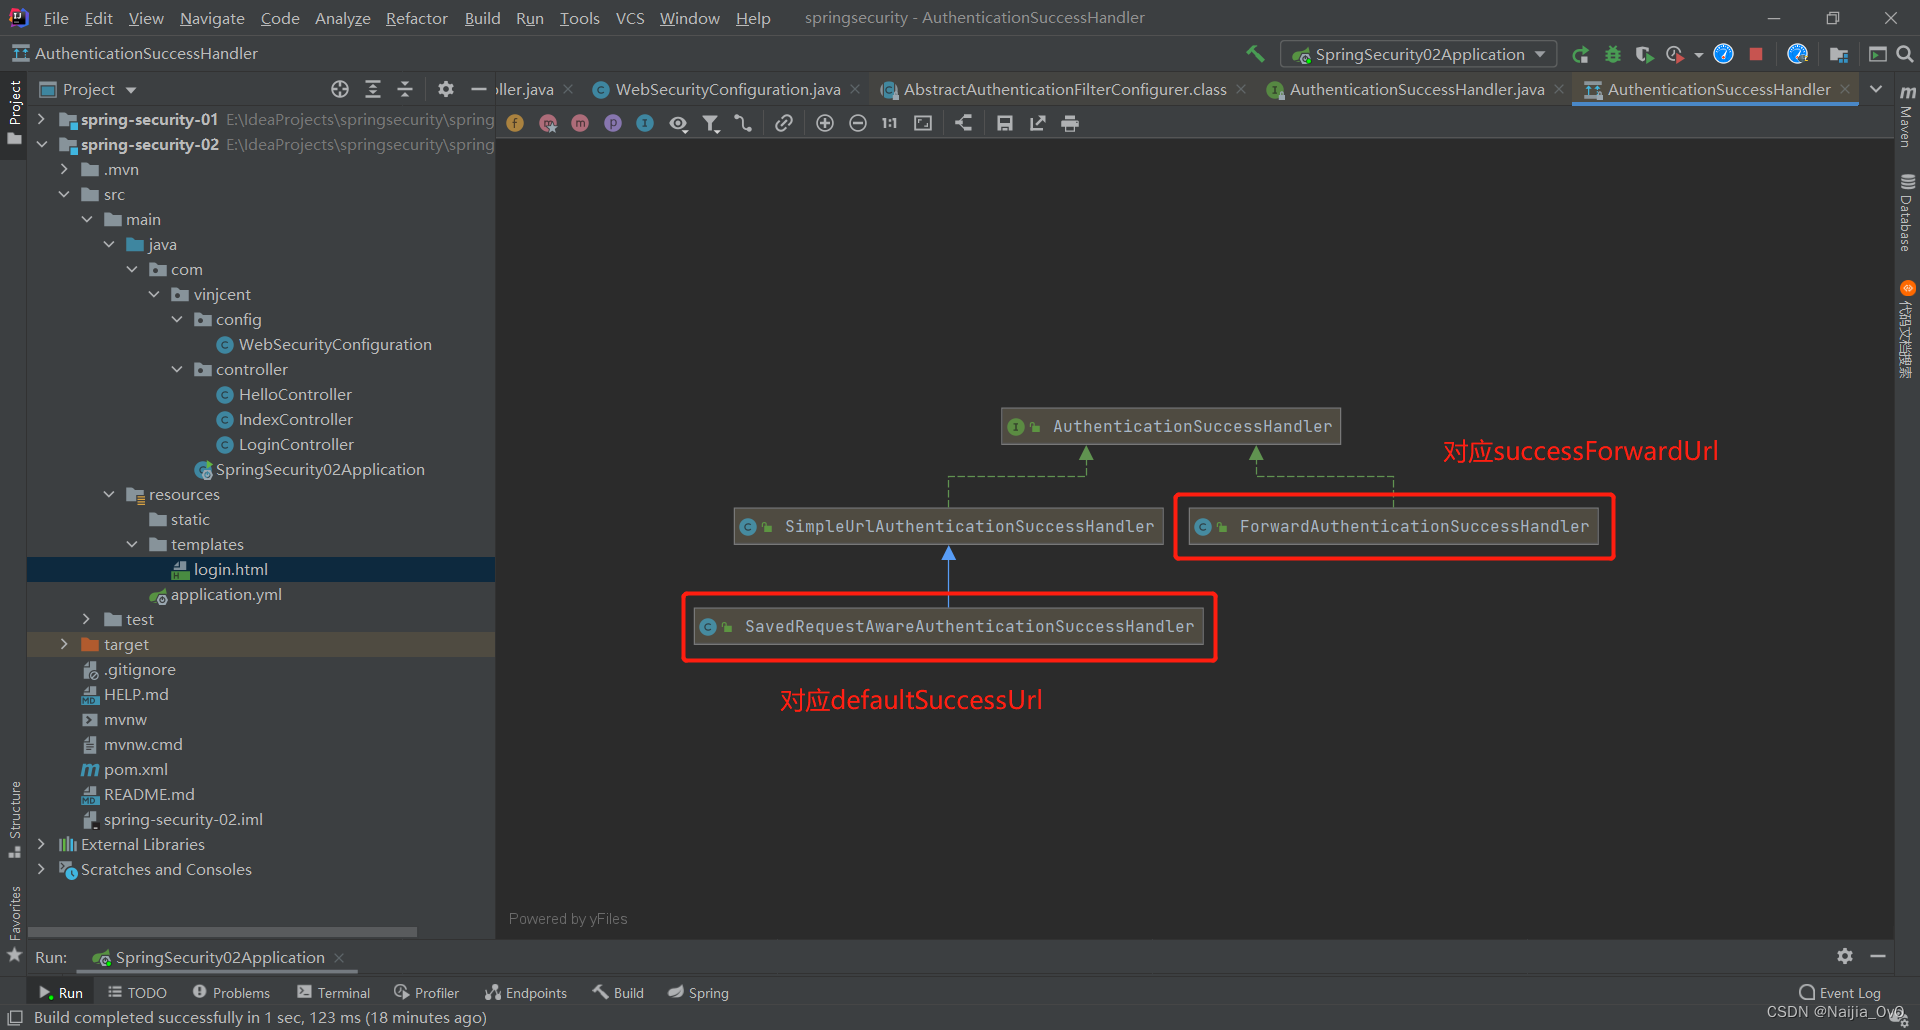Collapse the config package

tap(177, 319)
